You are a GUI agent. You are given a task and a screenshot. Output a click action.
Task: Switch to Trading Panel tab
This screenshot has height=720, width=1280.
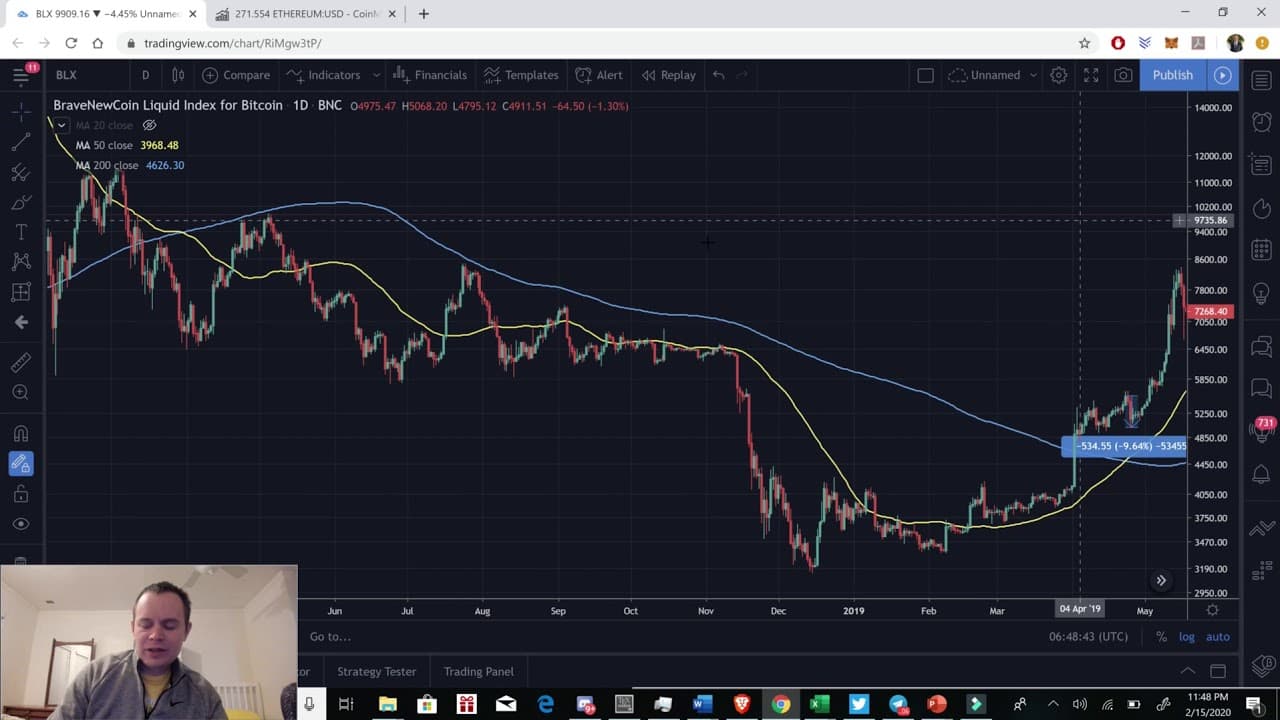(478, 671)
